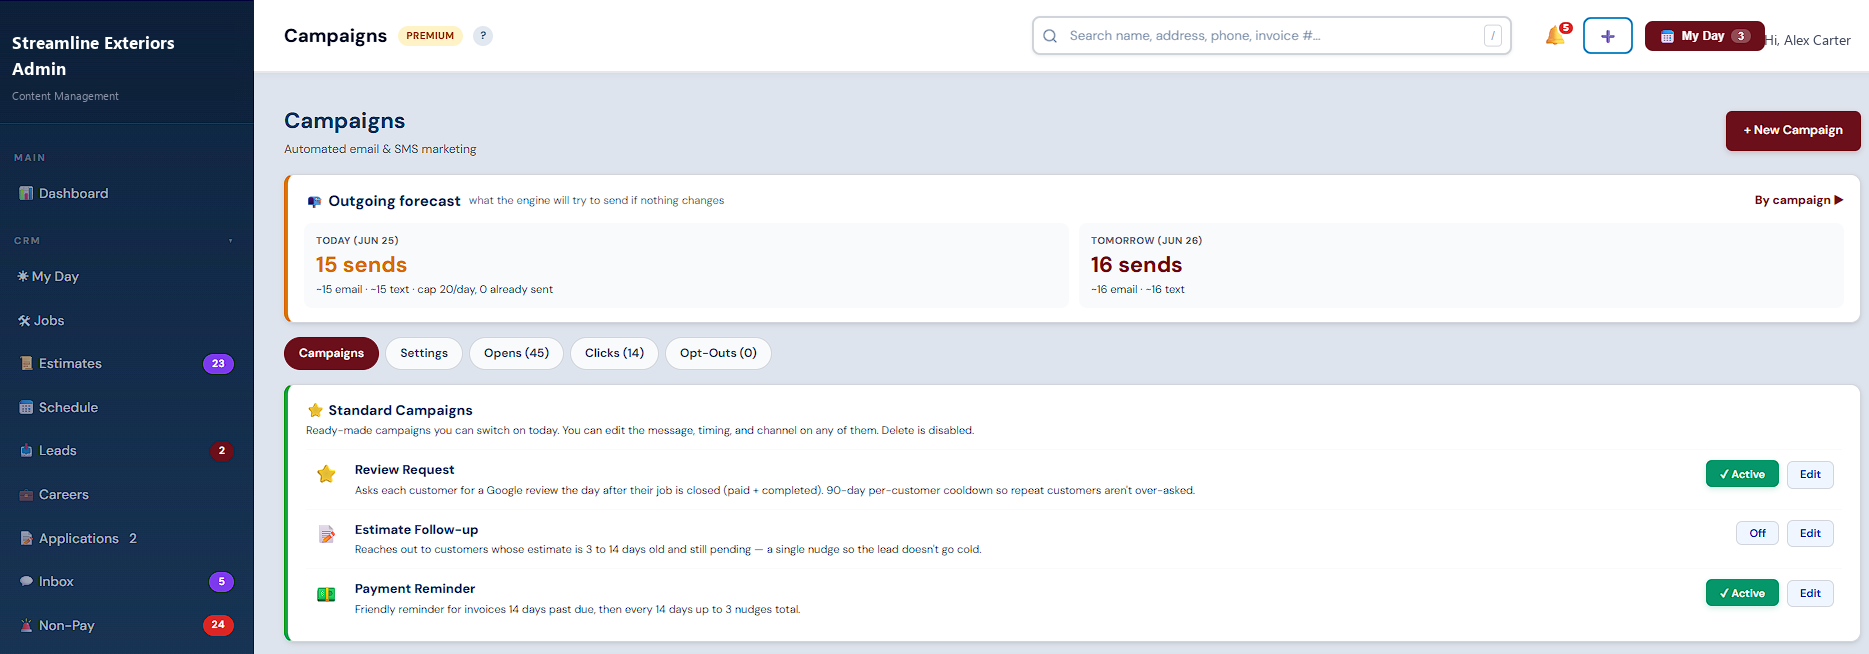This screenshot has width=1869, height=654.
Task: Open the notifications bell icon
Action: pos(1554,36)
